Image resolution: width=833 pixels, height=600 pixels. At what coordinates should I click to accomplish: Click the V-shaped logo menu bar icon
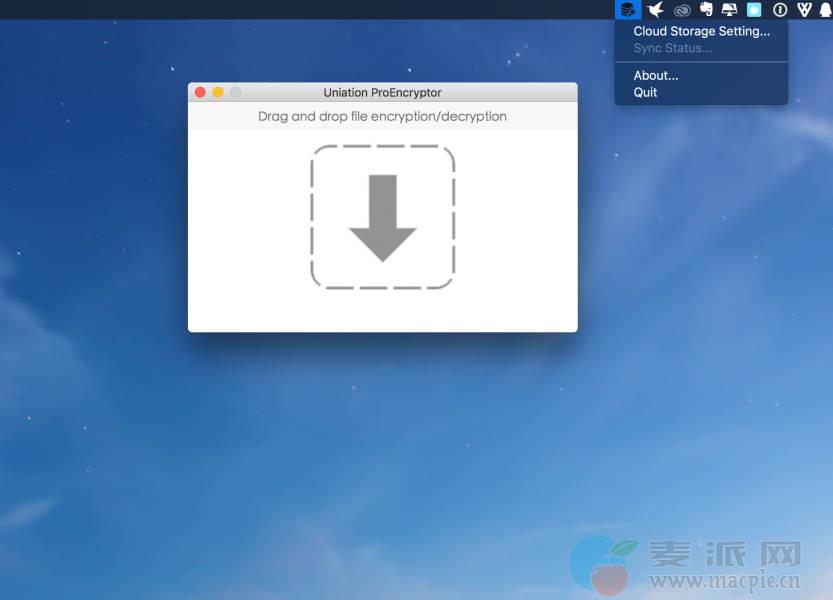point(804,10)
